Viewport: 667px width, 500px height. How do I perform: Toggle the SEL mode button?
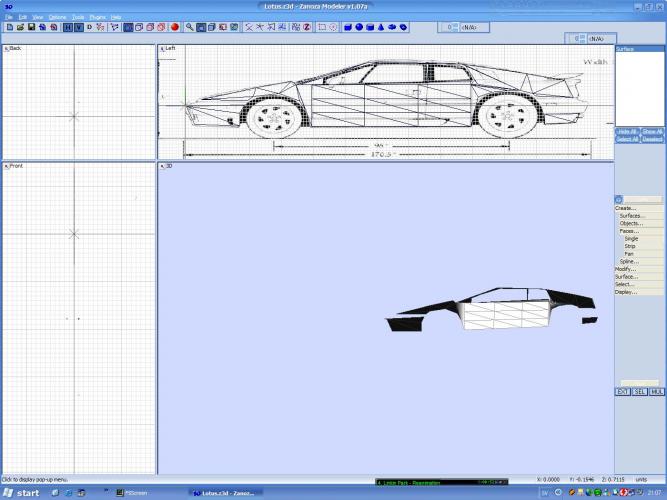point(639,391)
